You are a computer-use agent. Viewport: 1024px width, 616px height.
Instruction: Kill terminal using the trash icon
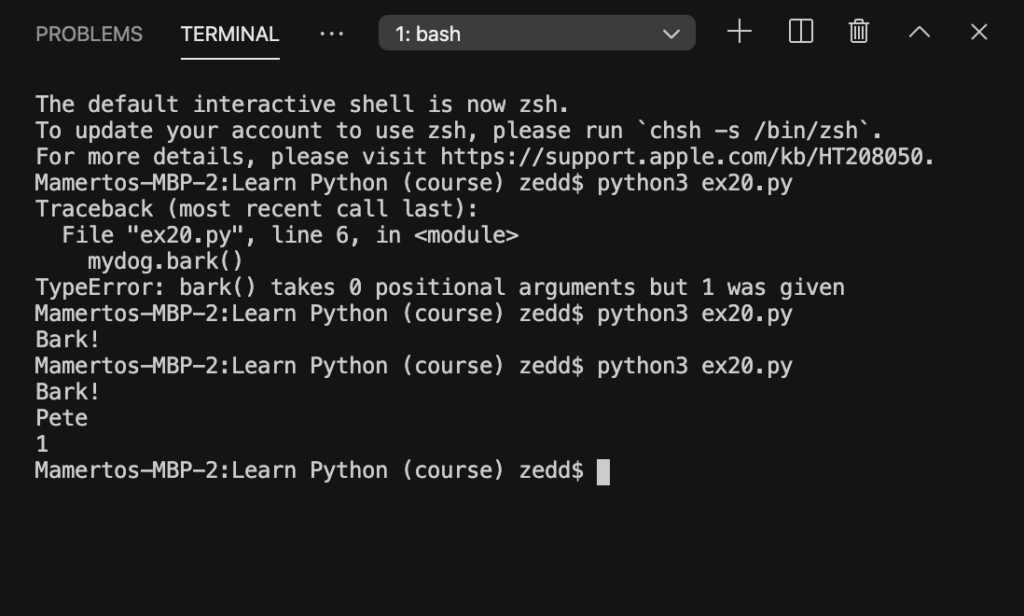coord(859,32)
